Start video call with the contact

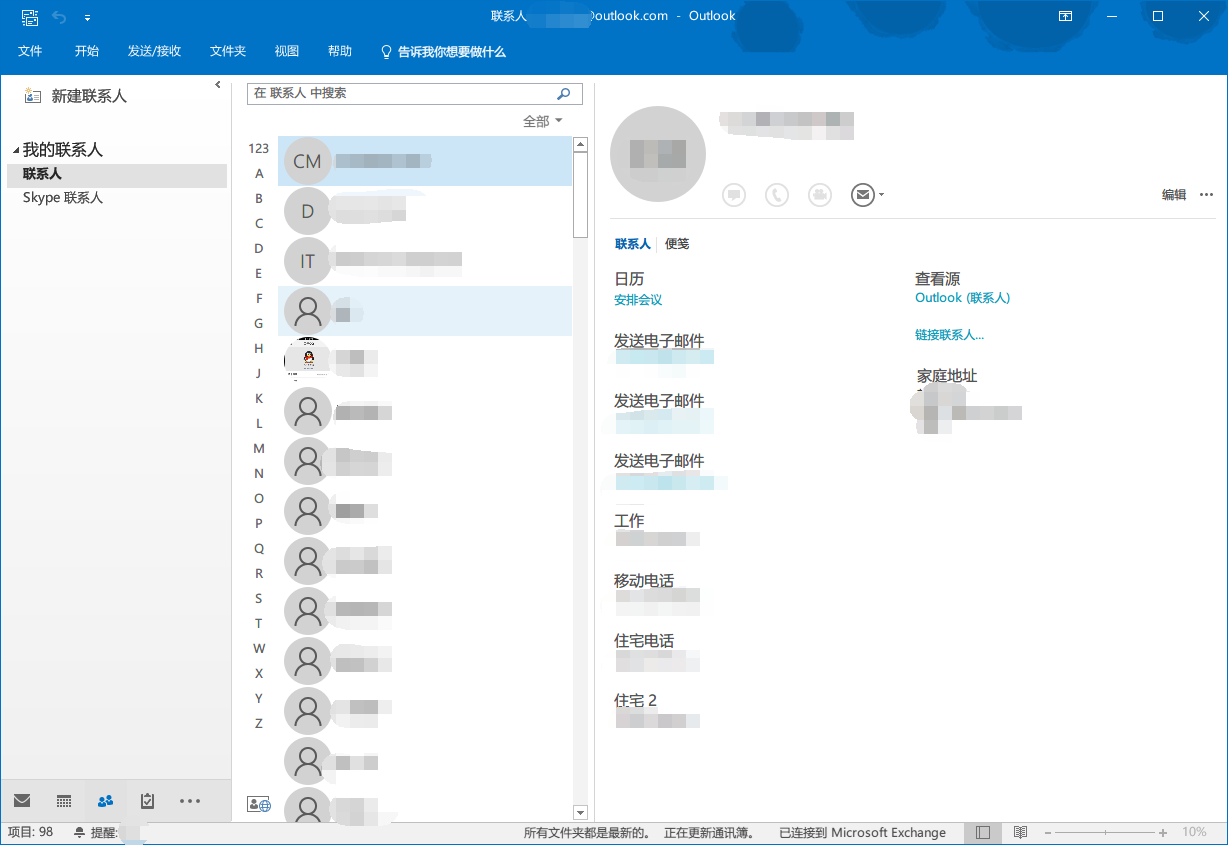tap(820, 195)
